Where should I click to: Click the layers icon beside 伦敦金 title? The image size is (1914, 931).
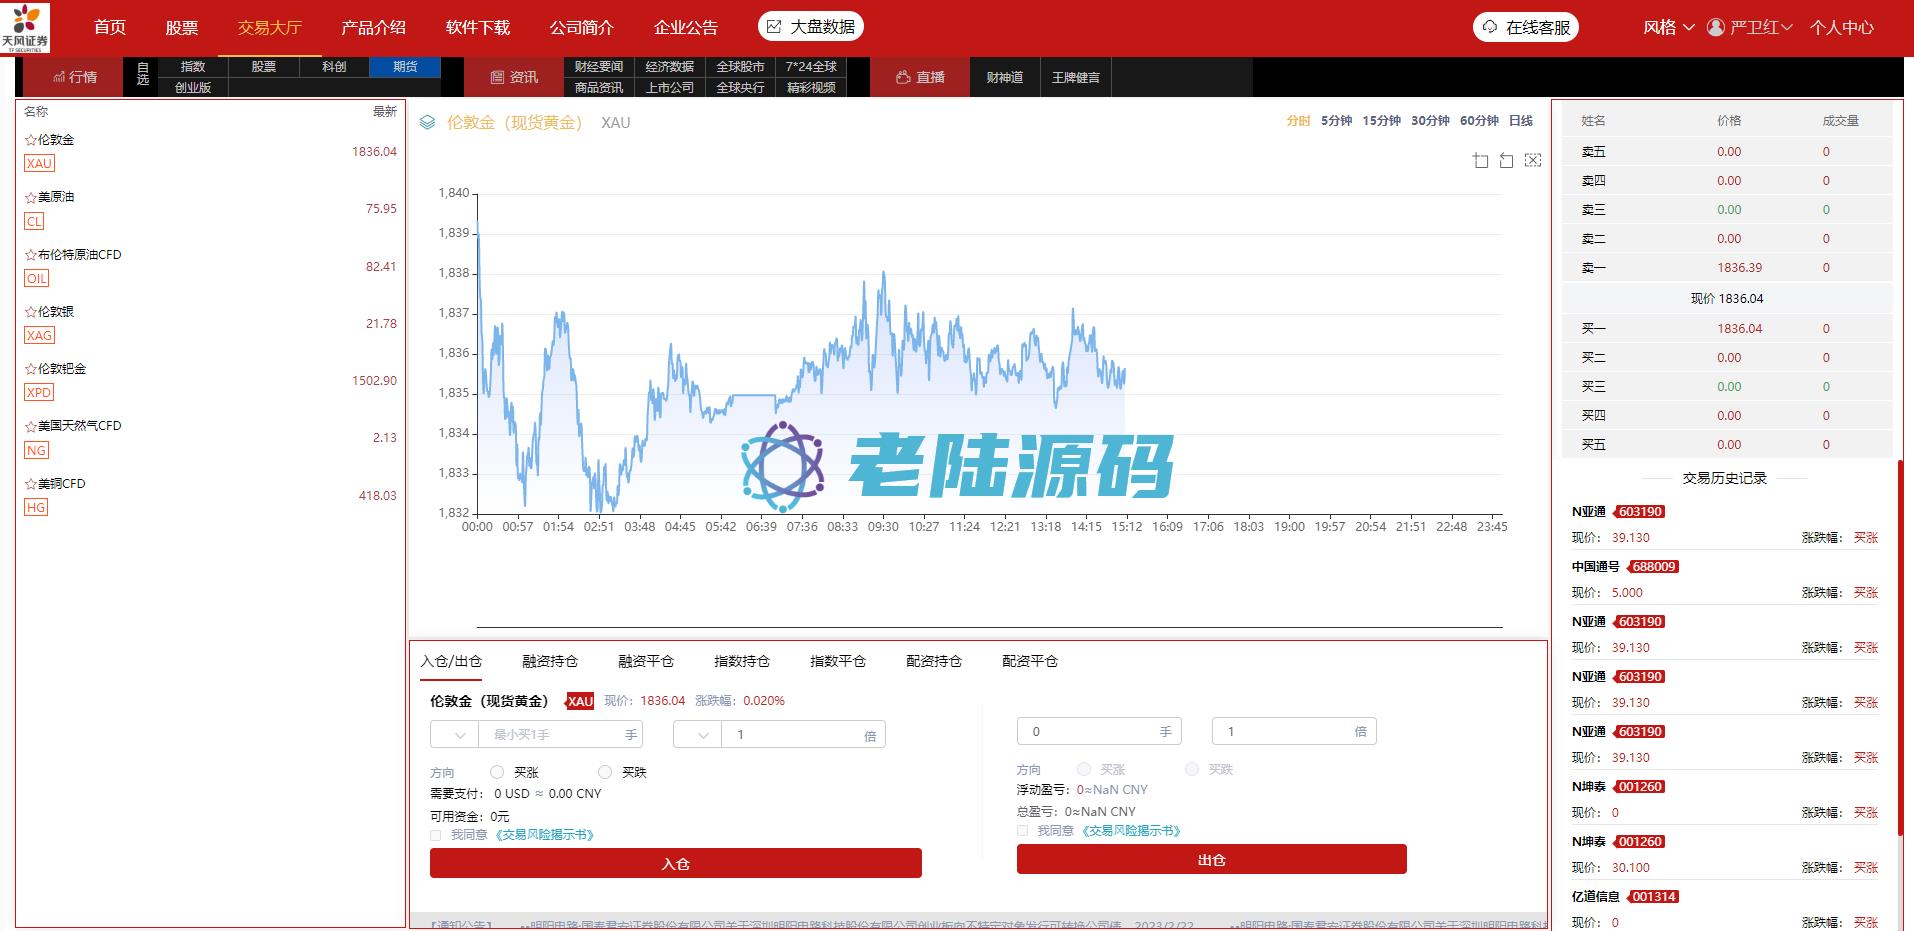coord(428,123)
